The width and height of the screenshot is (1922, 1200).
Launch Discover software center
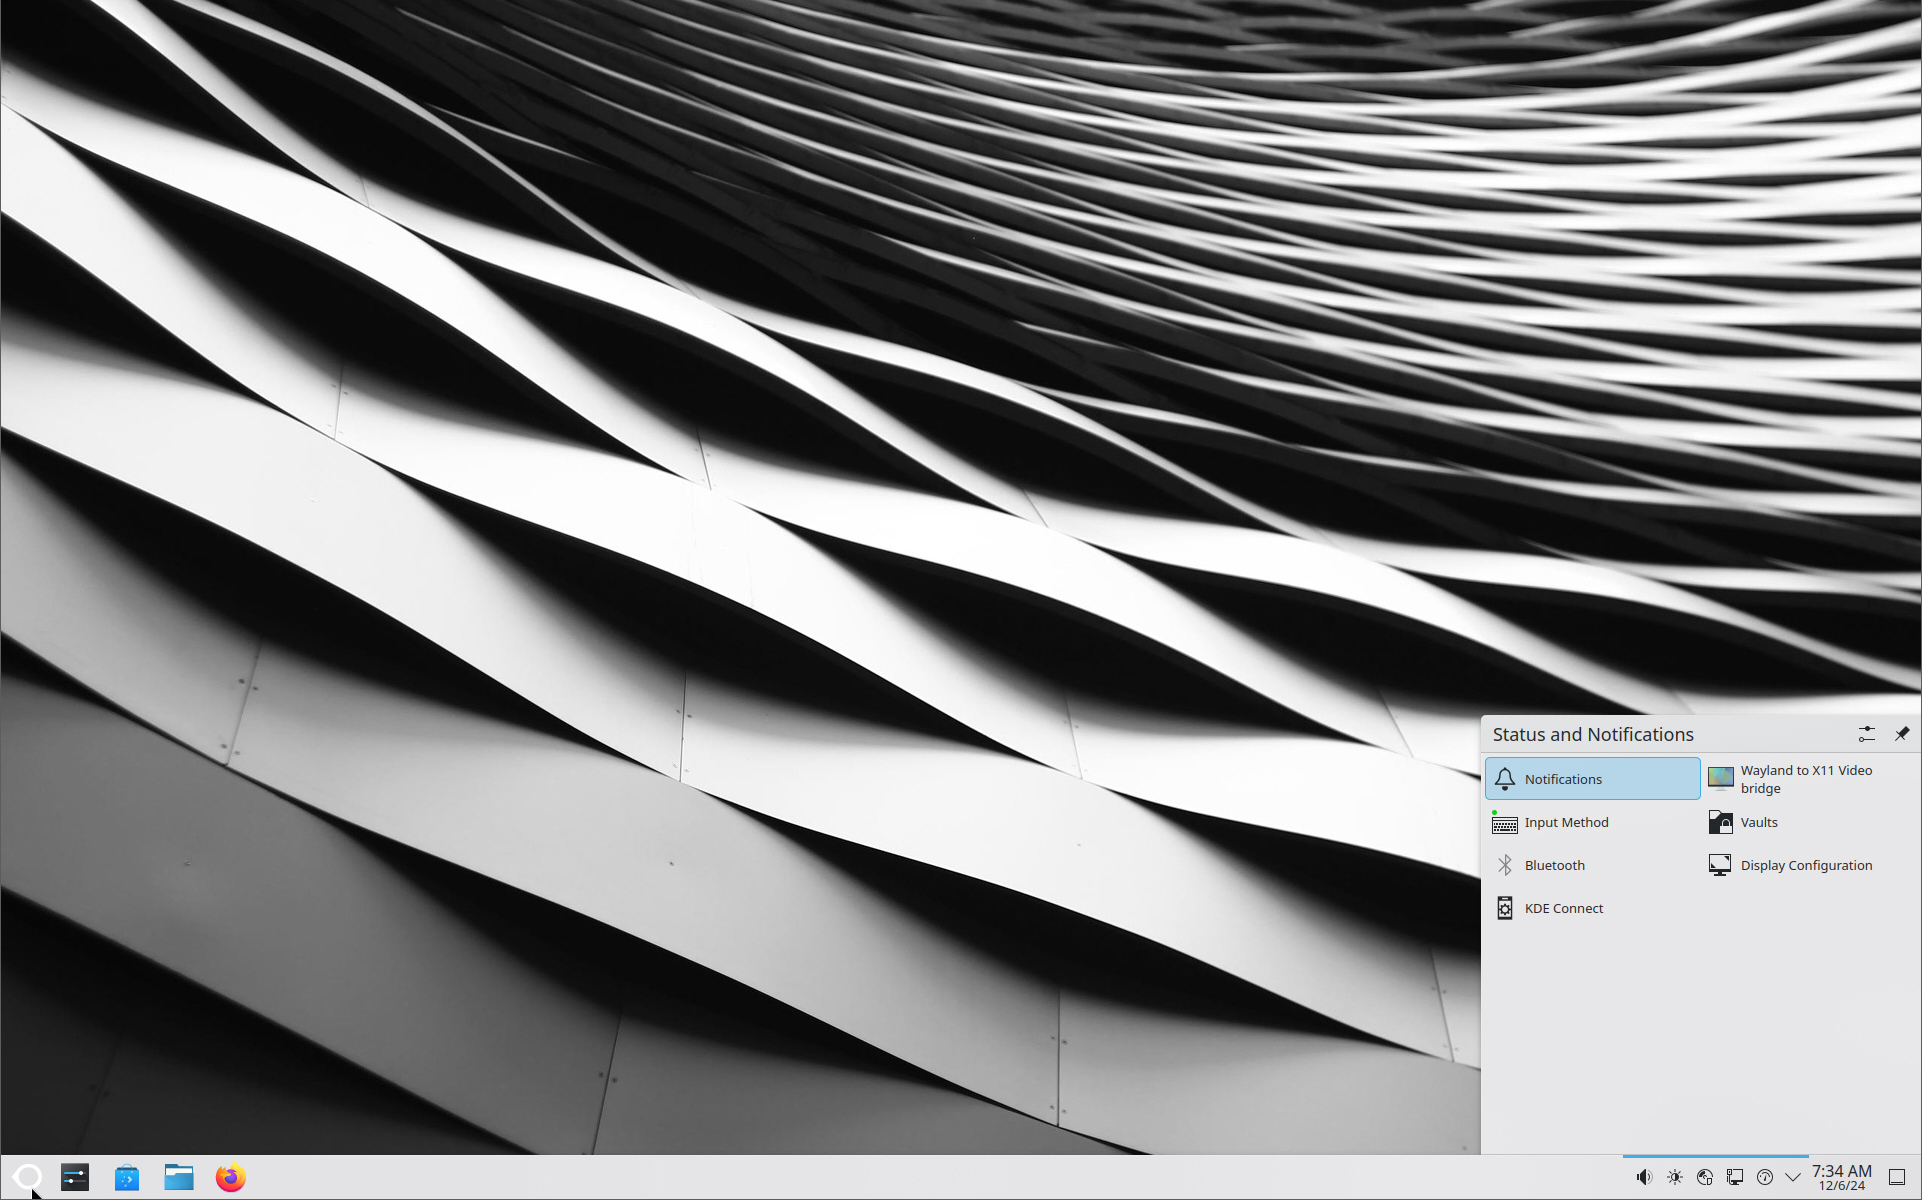click(x=126, y=1177)
